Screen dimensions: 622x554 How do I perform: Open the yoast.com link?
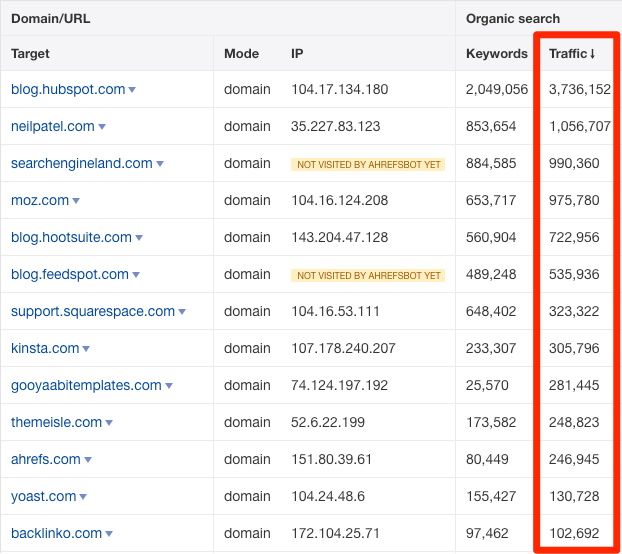pos(43,496)
